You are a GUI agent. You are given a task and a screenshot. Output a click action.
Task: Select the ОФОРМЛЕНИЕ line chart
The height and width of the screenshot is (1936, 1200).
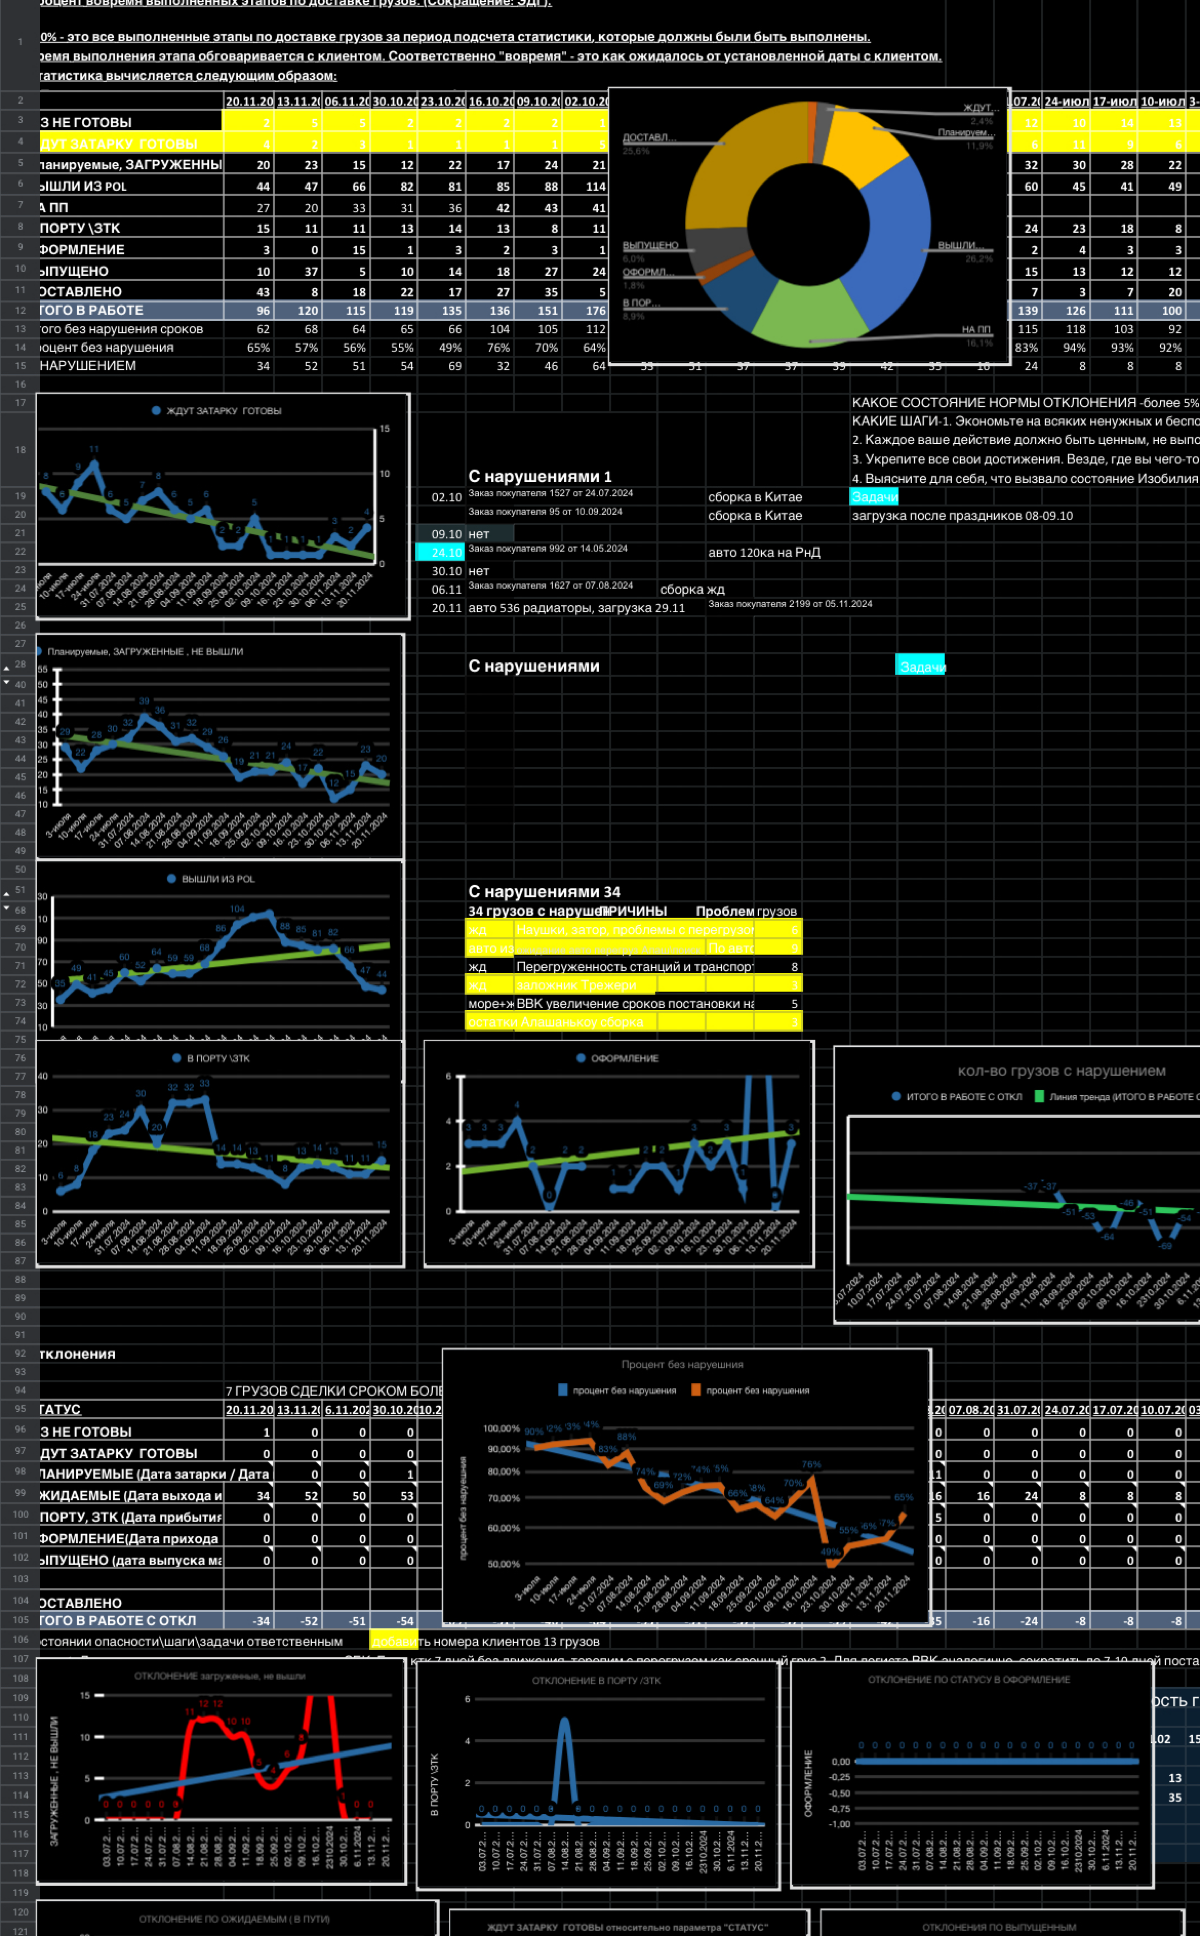click(619, 1154)
